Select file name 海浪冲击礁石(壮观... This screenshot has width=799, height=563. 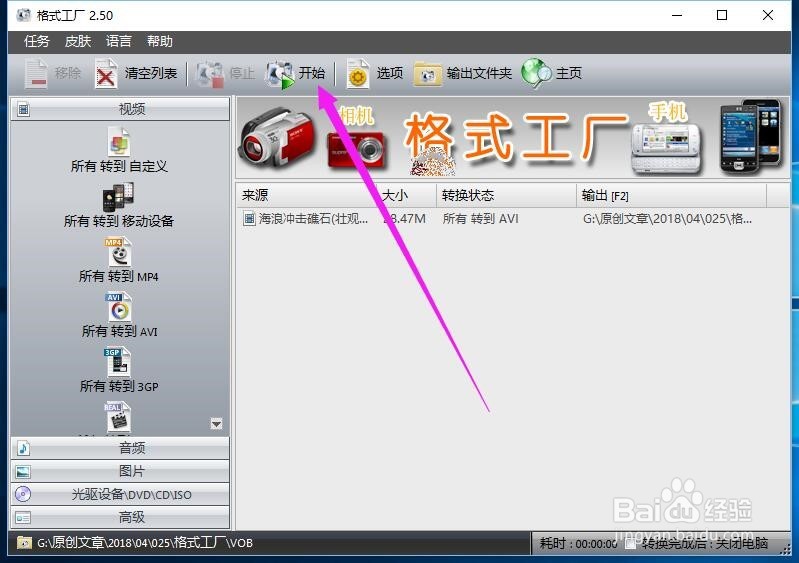[313, 219]
